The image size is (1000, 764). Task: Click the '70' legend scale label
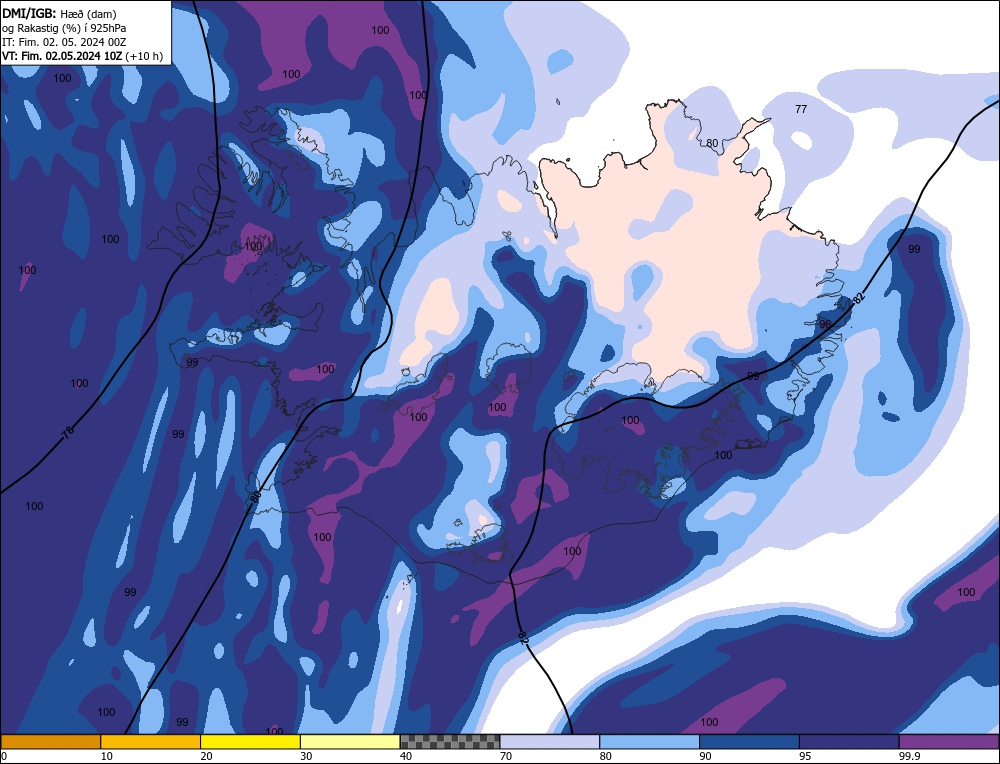pos(506,756)
